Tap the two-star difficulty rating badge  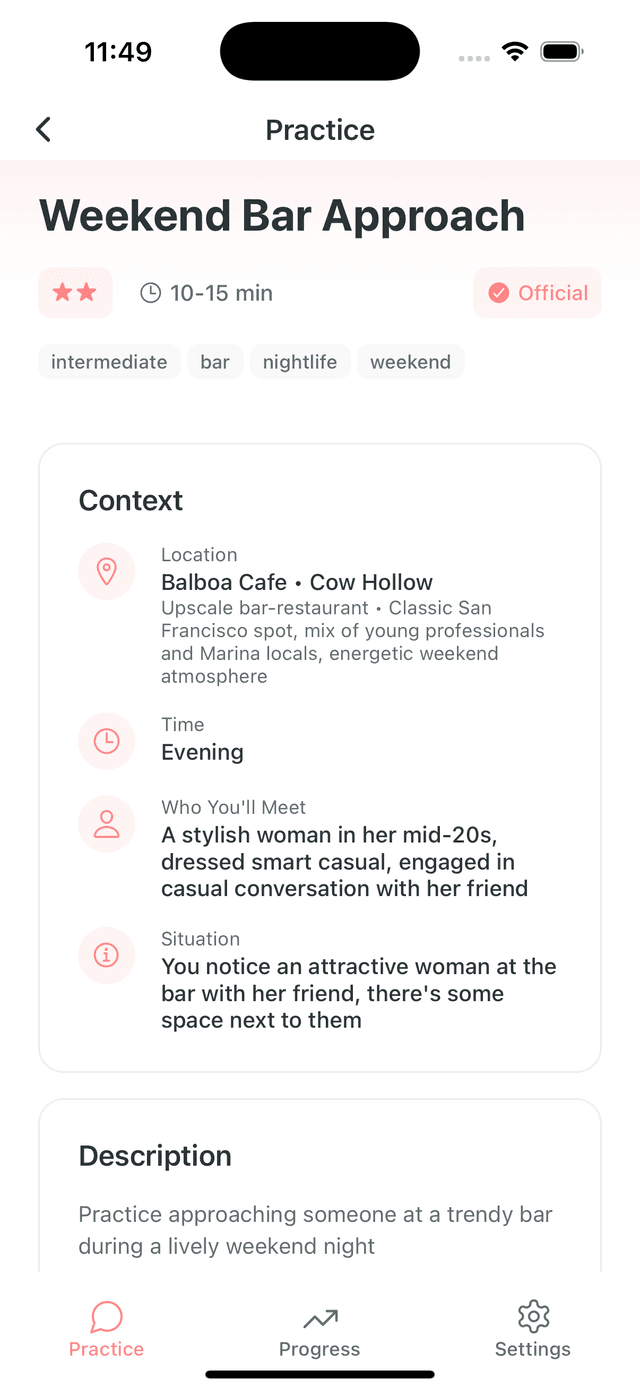tap(75, 293)
